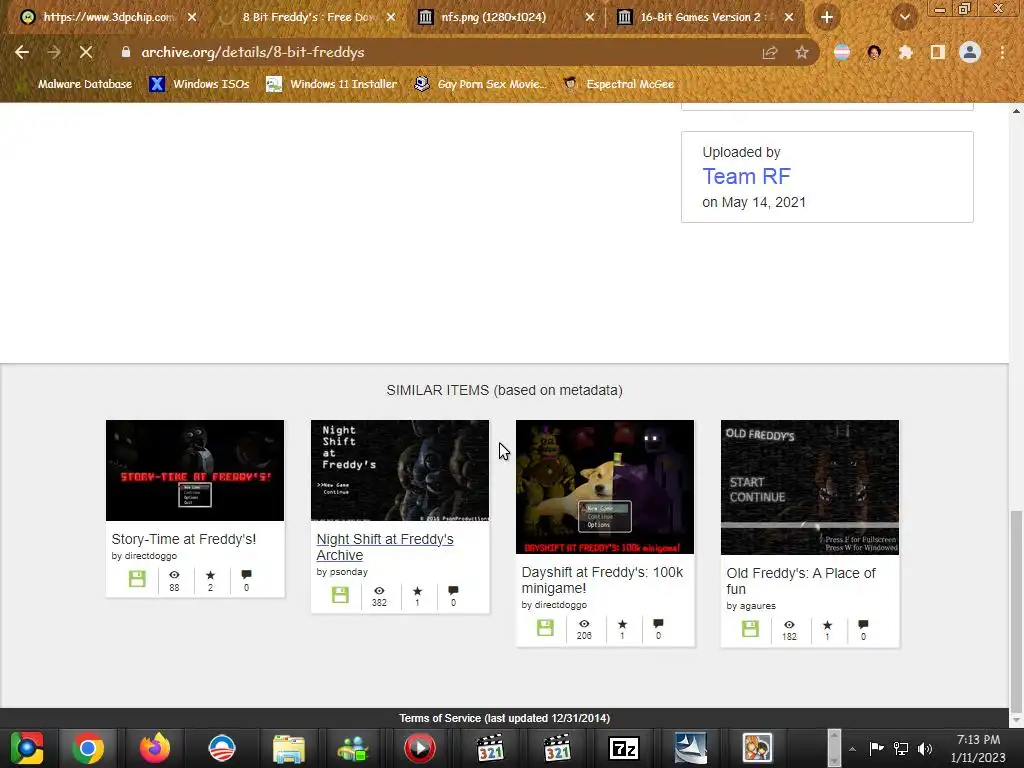This screenshot has width=1024, height=768.
Task: Open the Chrome three-dot menu
Action: point(1002,52)
